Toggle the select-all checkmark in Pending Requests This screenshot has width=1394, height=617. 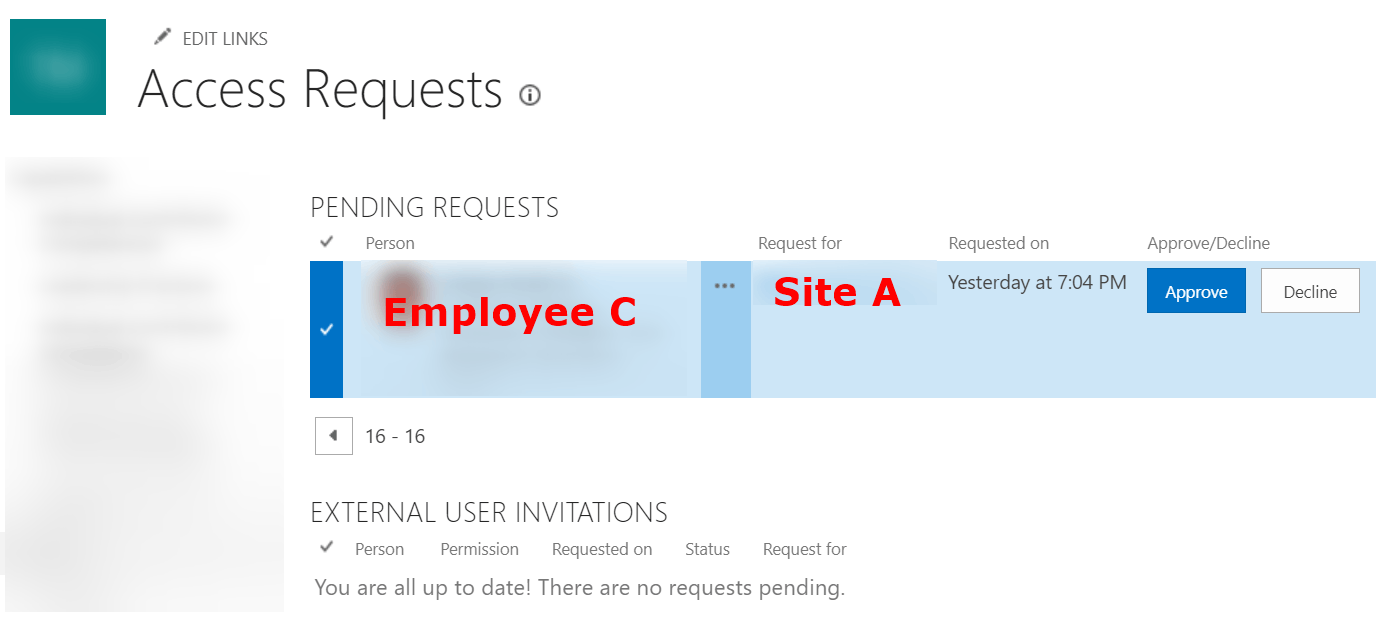tap(326, 242)
